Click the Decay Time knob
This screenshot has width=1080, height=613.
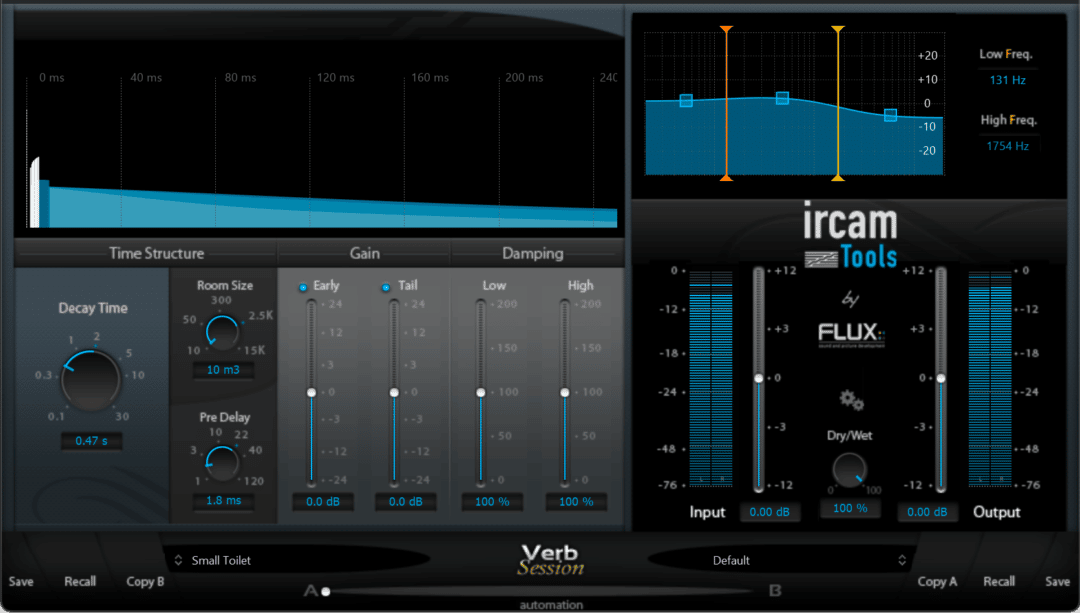[x=91, y=378]
